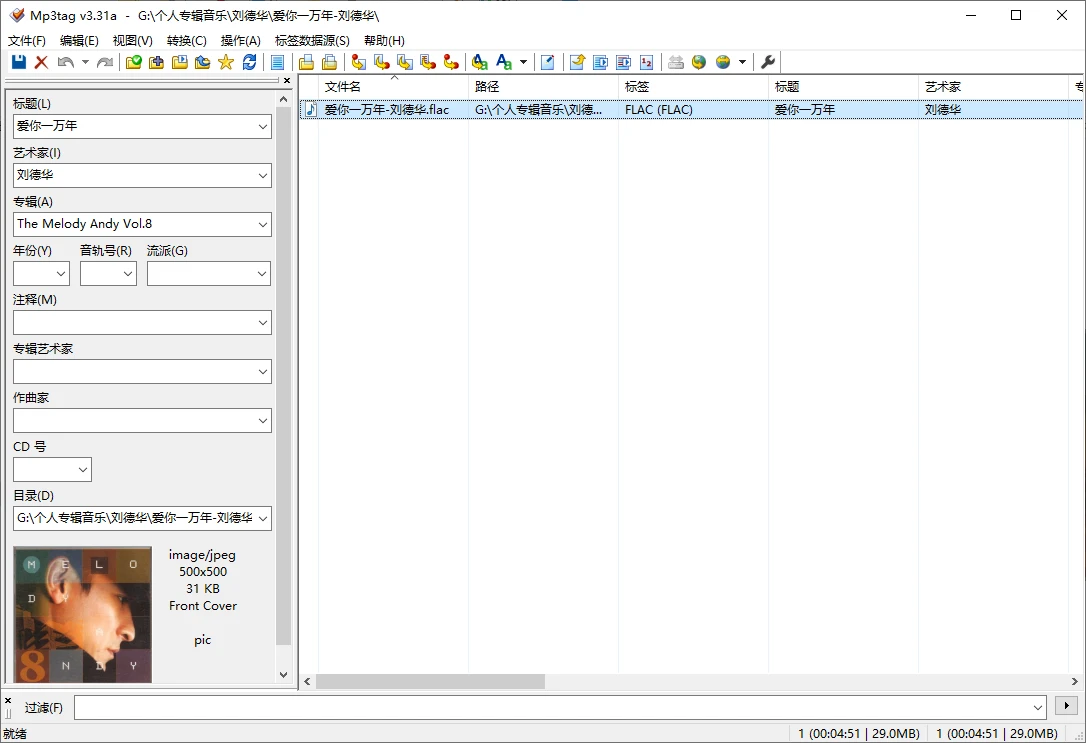
Task: Open the 专辑 album dropdown
Action: (x=262, y=224)
